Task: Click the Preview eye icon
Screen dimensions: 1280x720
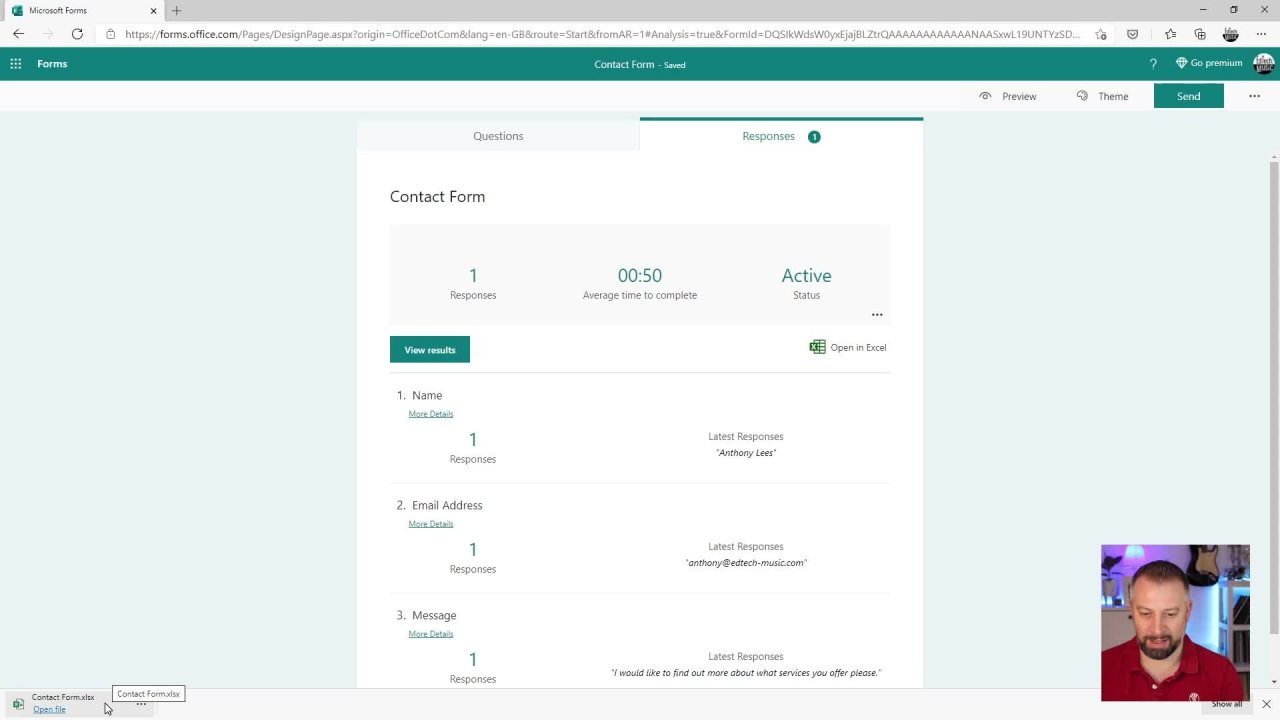Action: coord(985,96)
